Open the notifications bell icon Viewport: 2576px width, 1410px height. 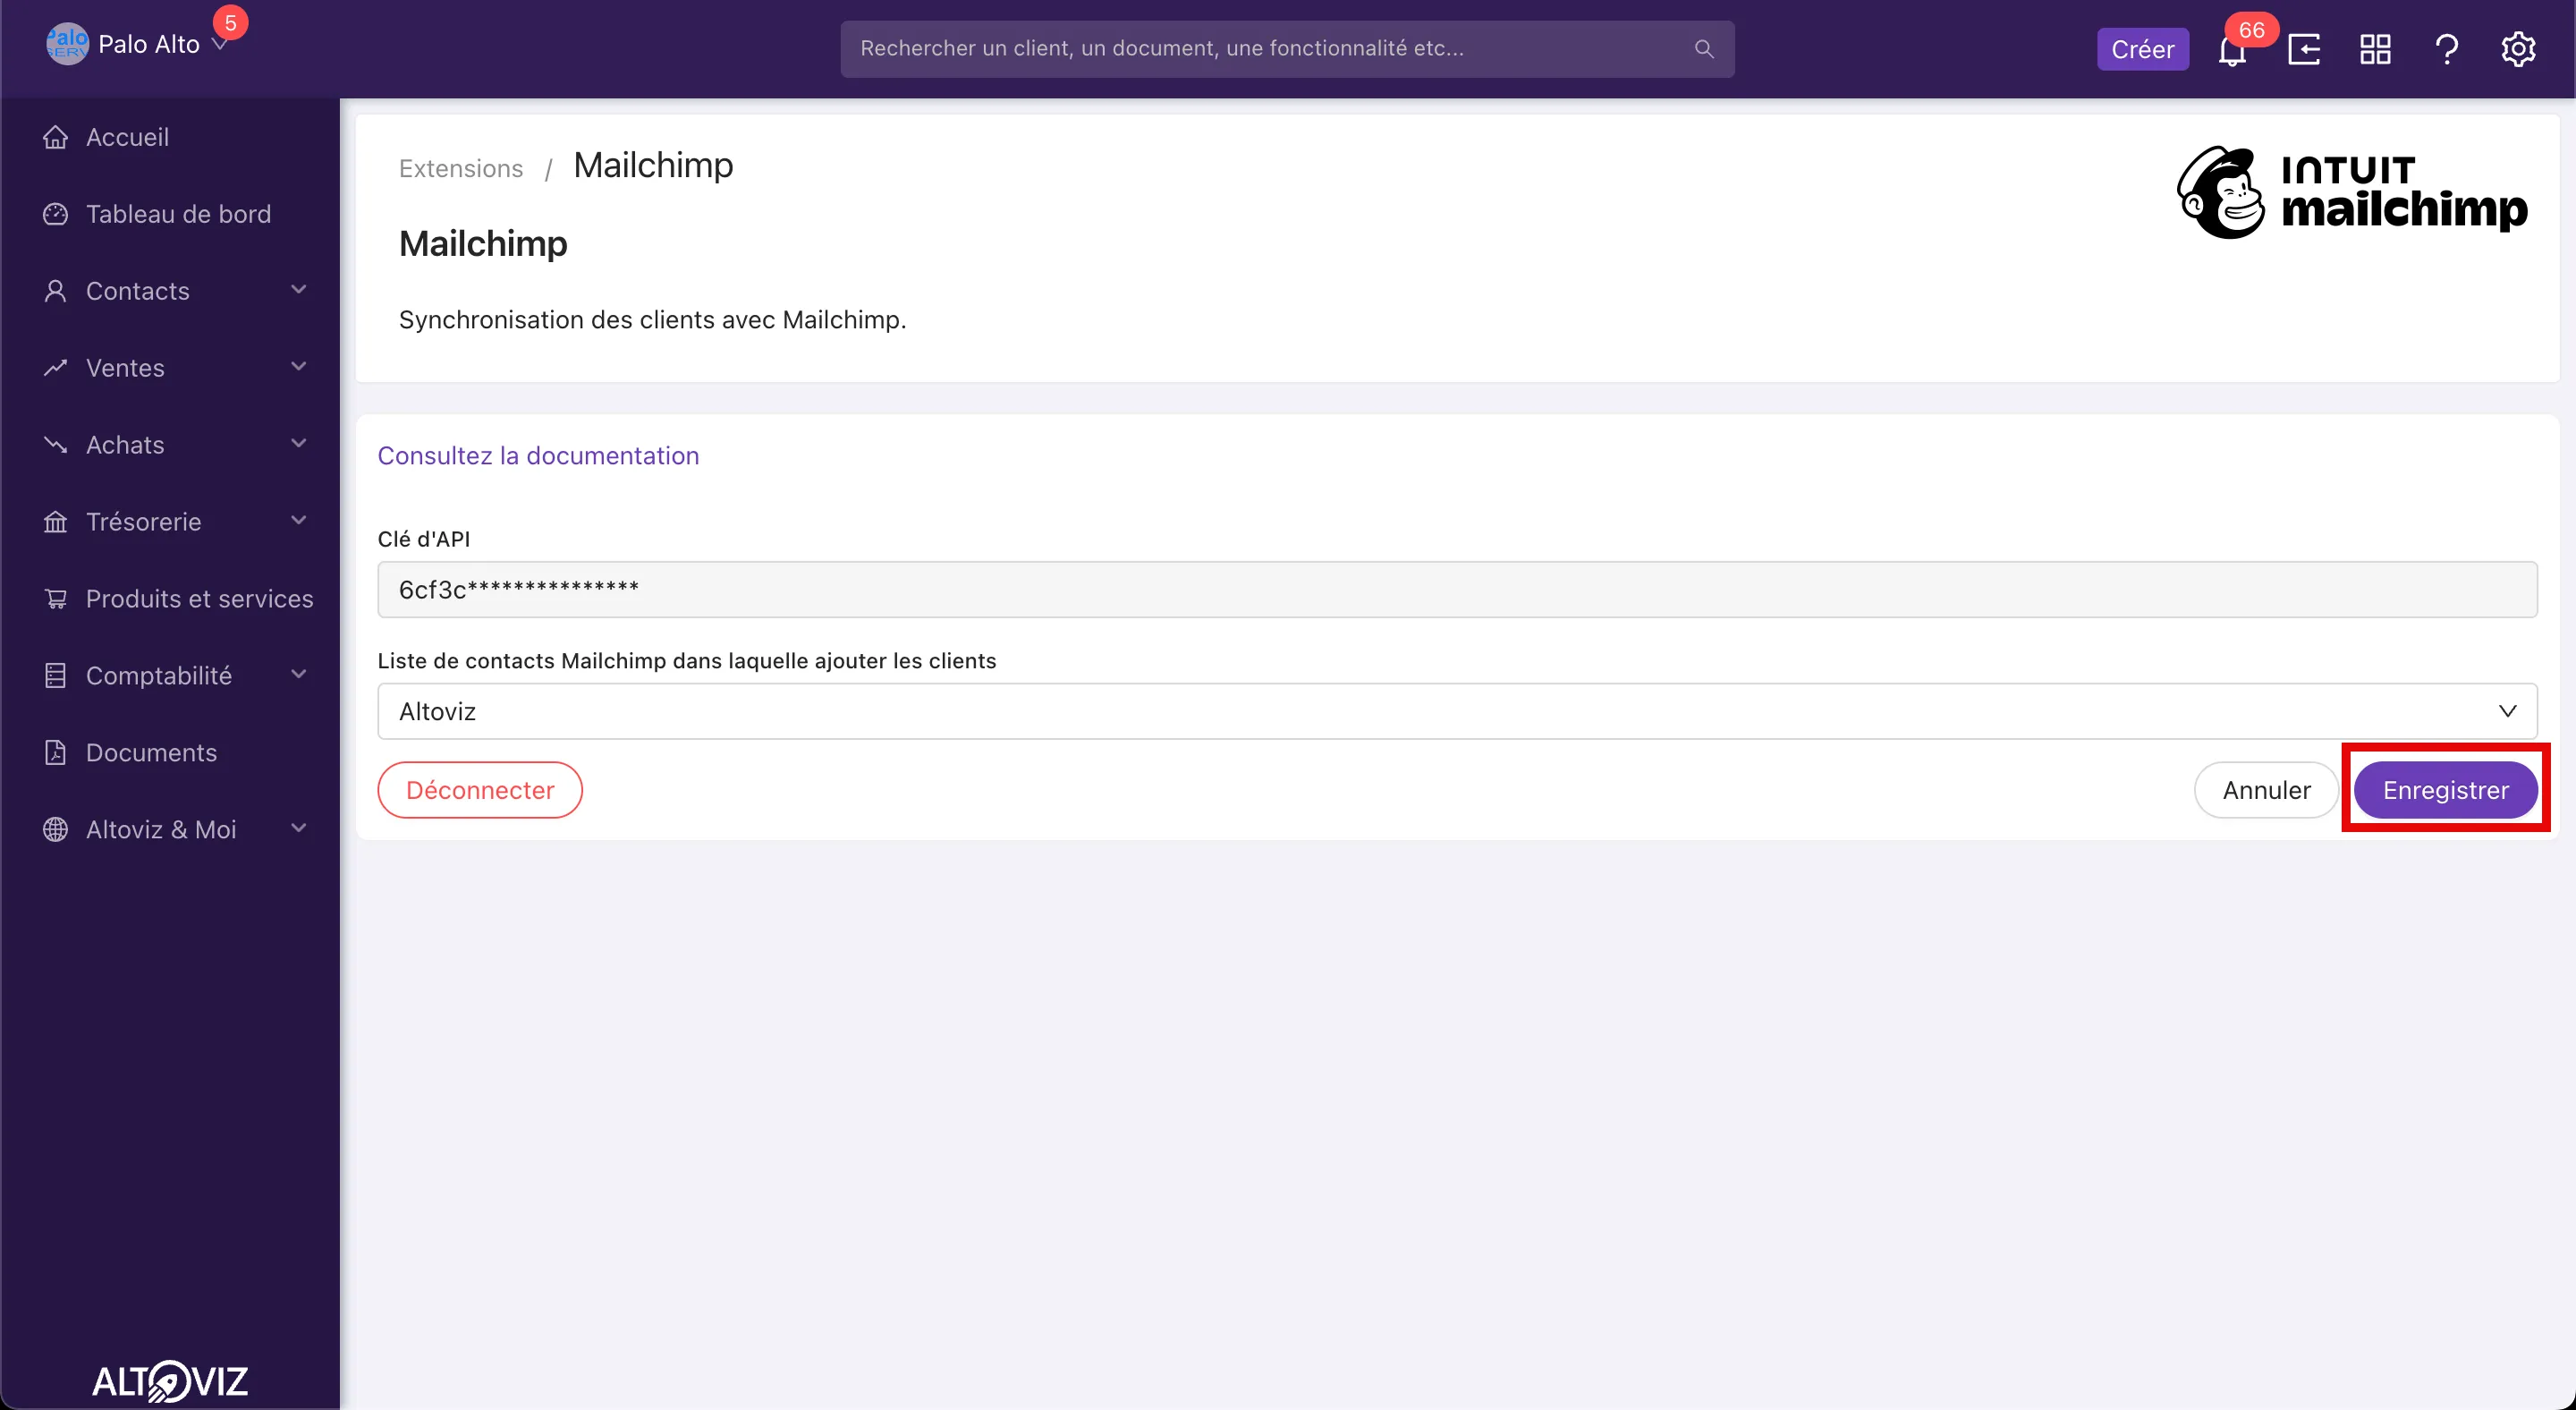(2231, 50)
